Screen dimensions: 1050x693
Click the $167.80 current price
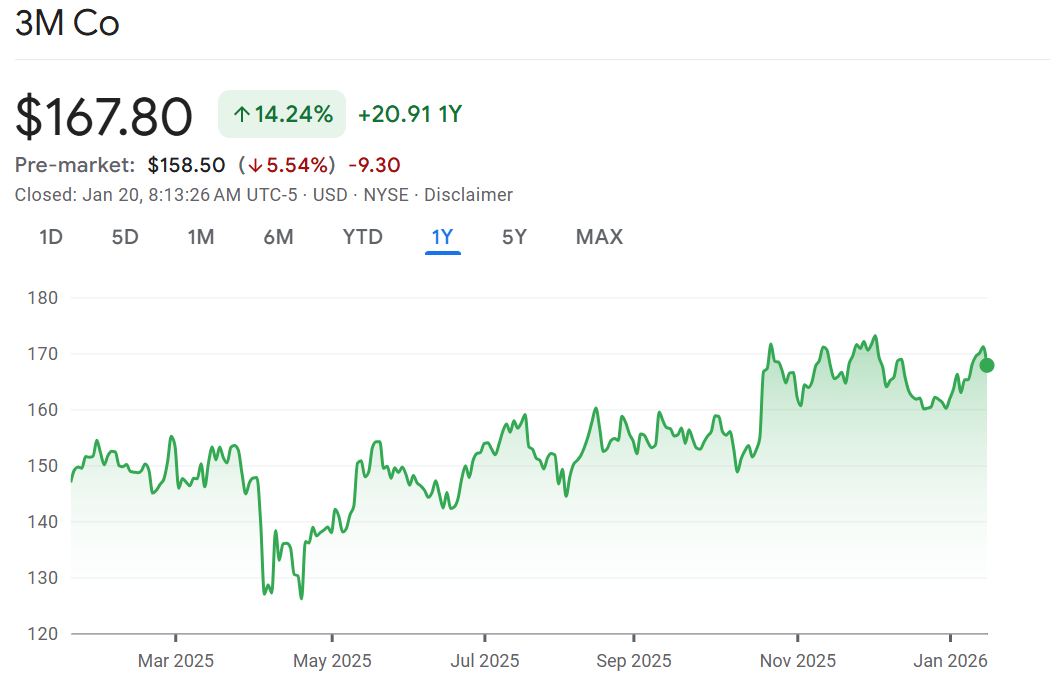pos(104,116)
